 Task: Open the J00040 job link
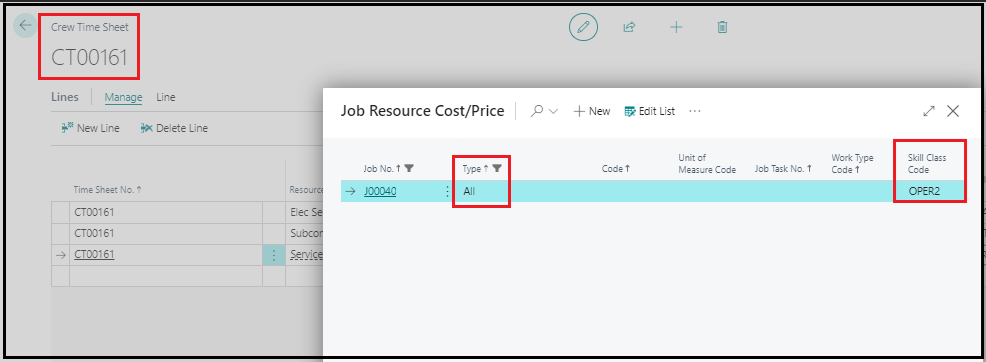(380, 192)
